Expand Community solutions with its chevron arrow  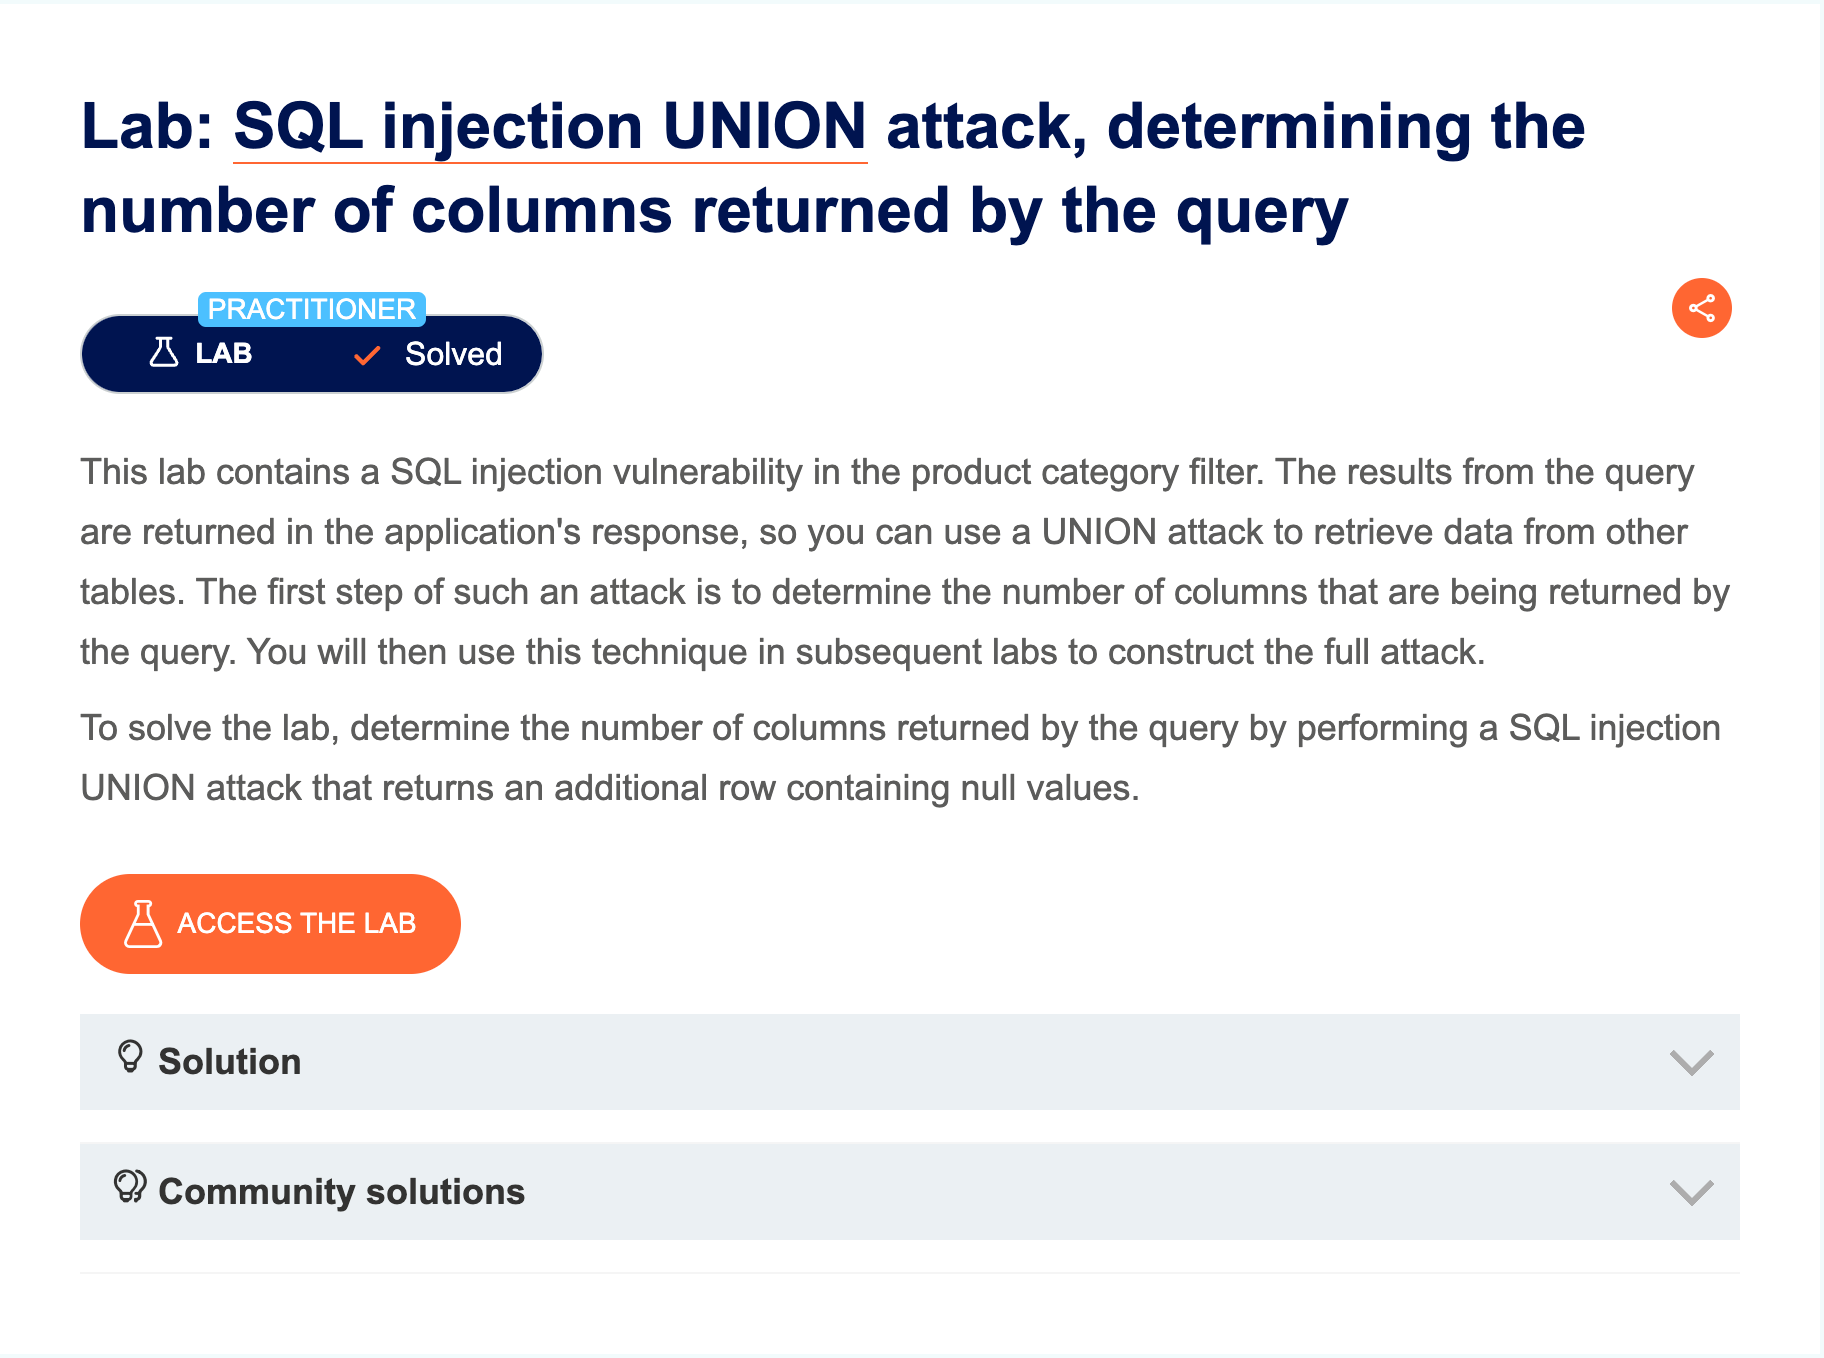click(1691, 1192)
